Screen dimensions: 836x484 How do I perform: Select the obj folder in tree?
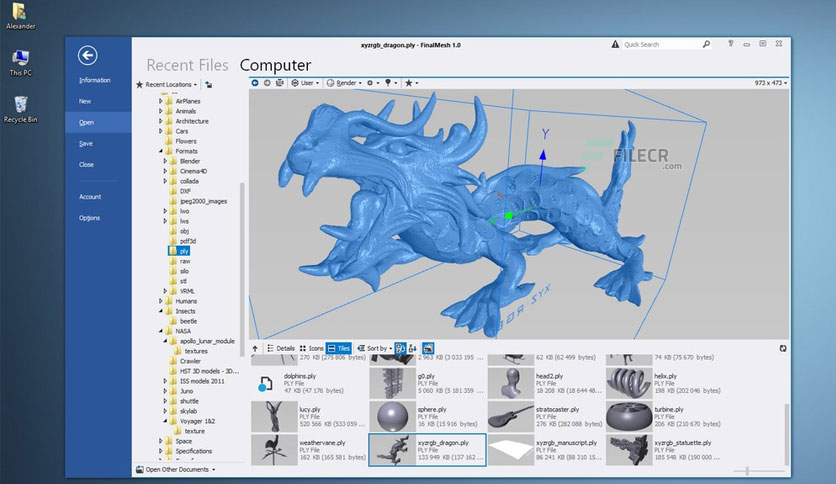[184, 231]
